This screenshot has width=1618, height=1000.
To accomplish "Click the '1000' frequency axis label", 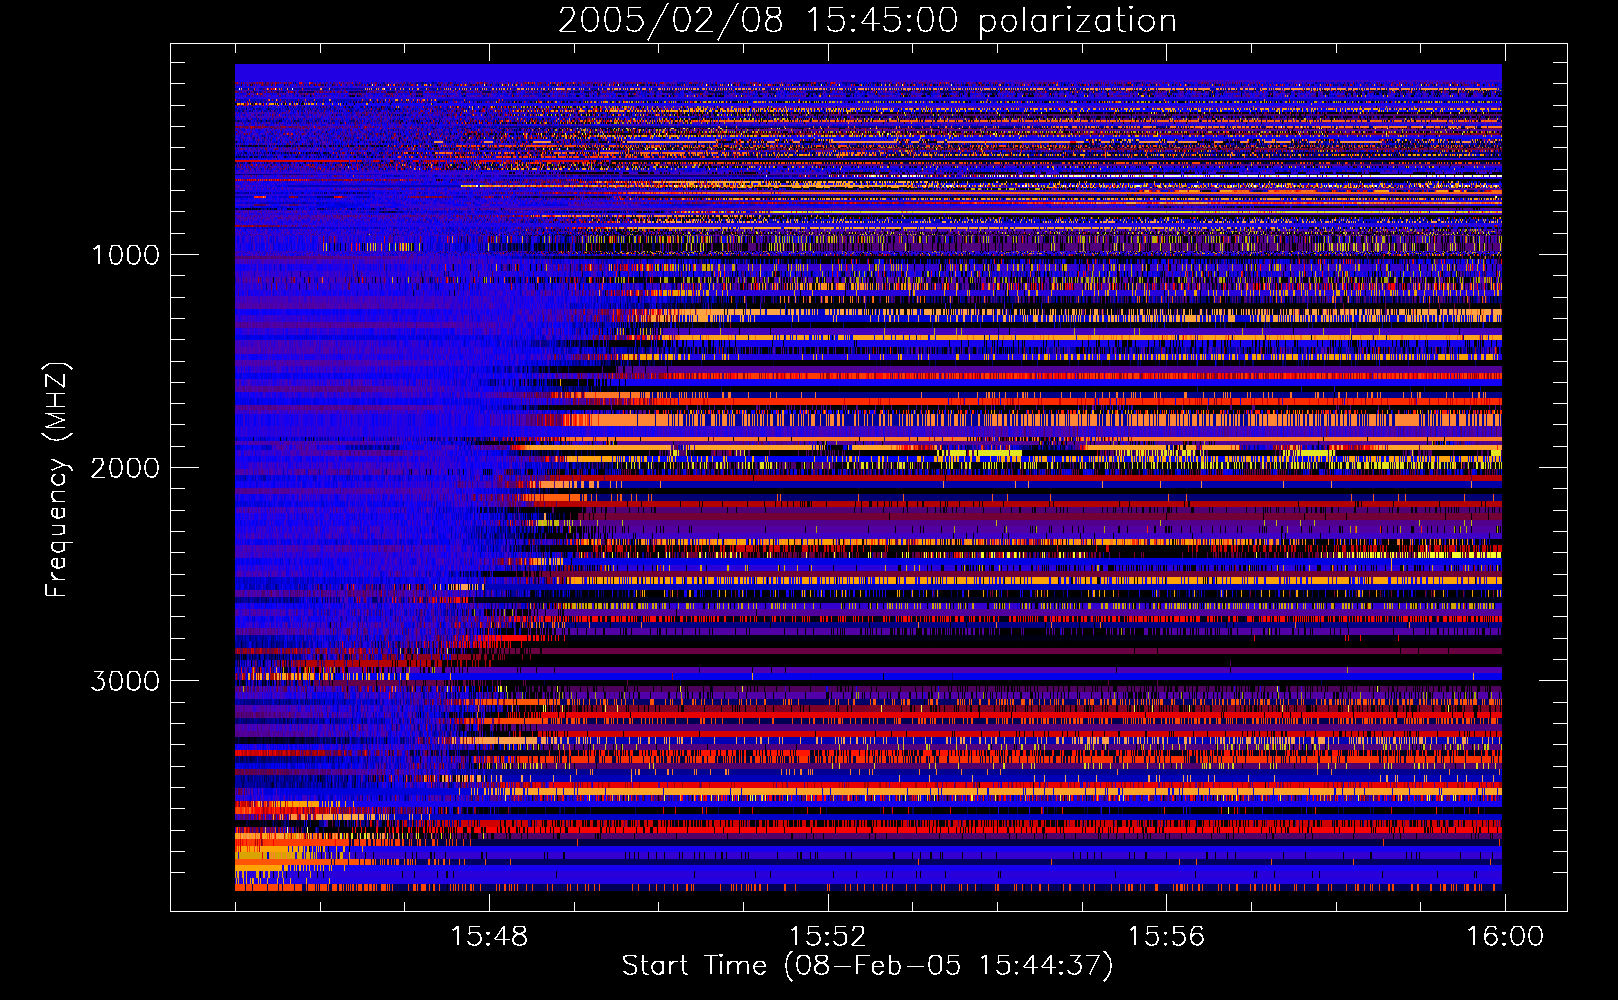I will click(125, 255).
